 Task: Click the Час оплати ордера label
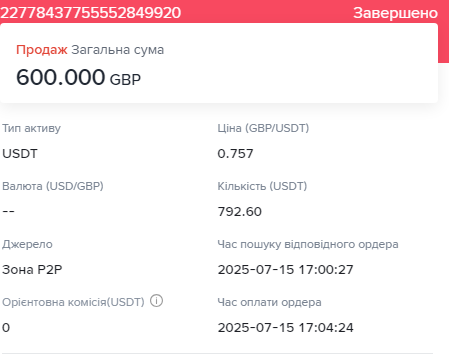269,302
